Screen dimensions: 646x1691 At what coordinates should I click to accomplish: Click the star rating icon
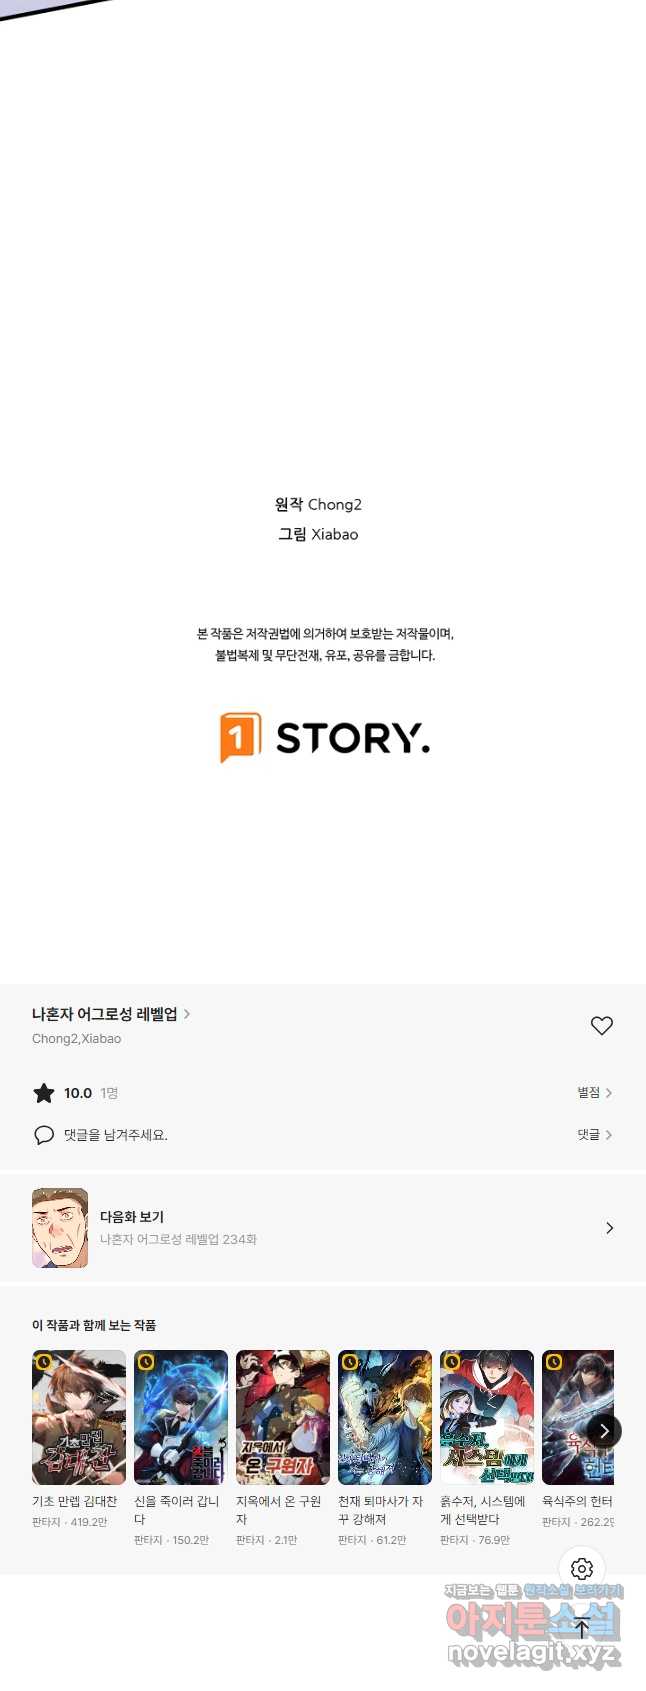pyautogui.click(x=44, y=1093)
